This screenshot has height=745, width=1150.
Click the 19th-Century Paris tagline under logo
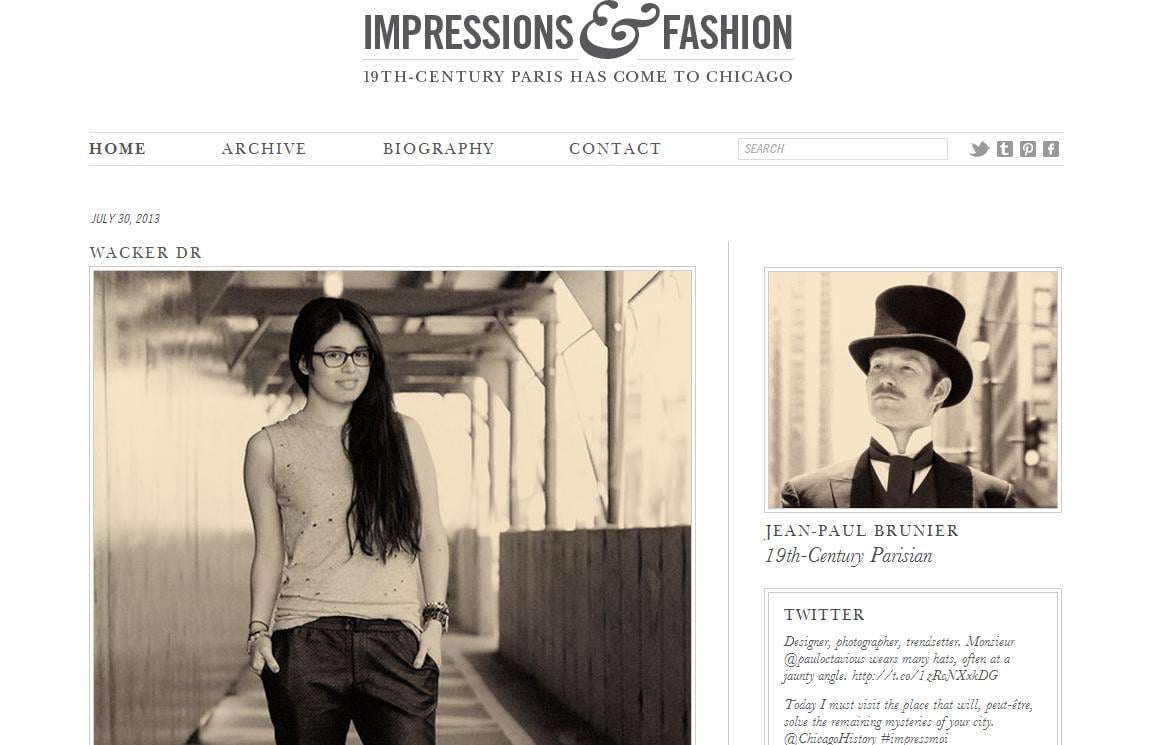578,76
